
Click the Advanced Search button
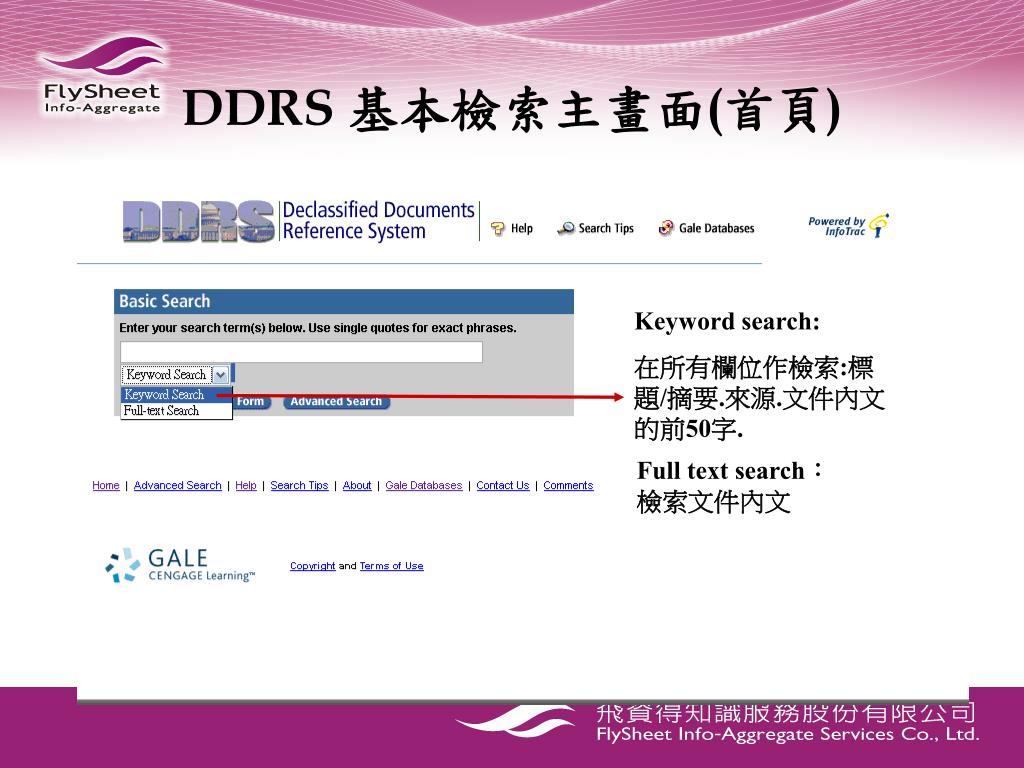pyautogui.click(x=336, y=402)
